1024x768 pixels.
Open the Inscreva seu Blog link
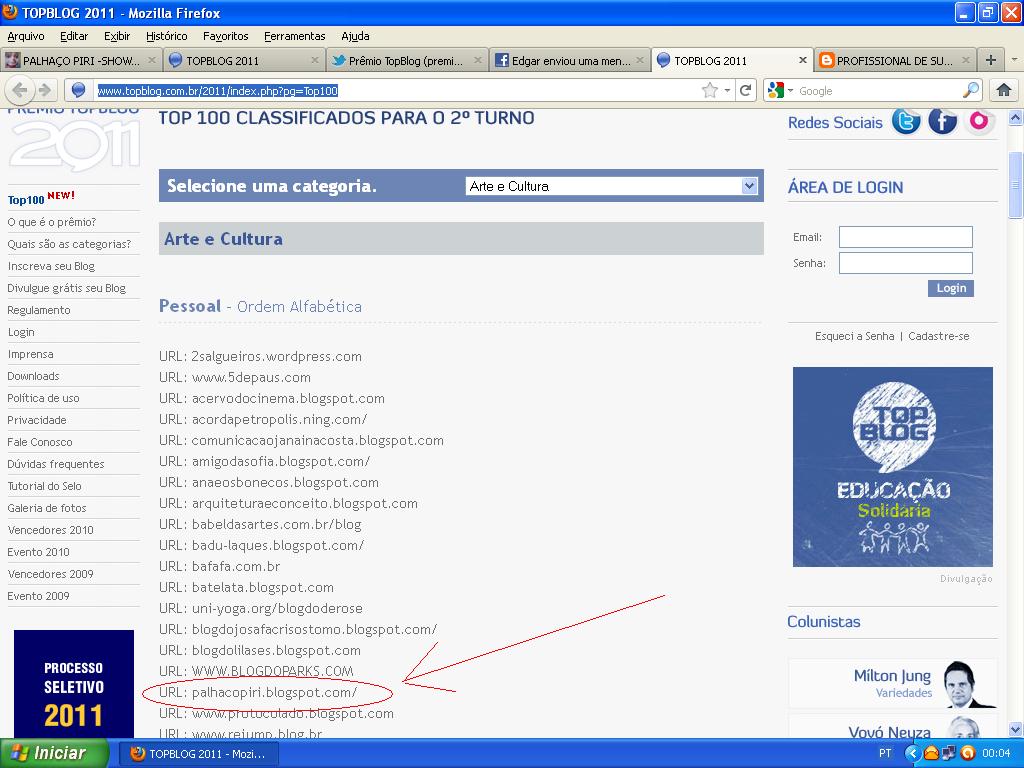[x=51, y=266]
